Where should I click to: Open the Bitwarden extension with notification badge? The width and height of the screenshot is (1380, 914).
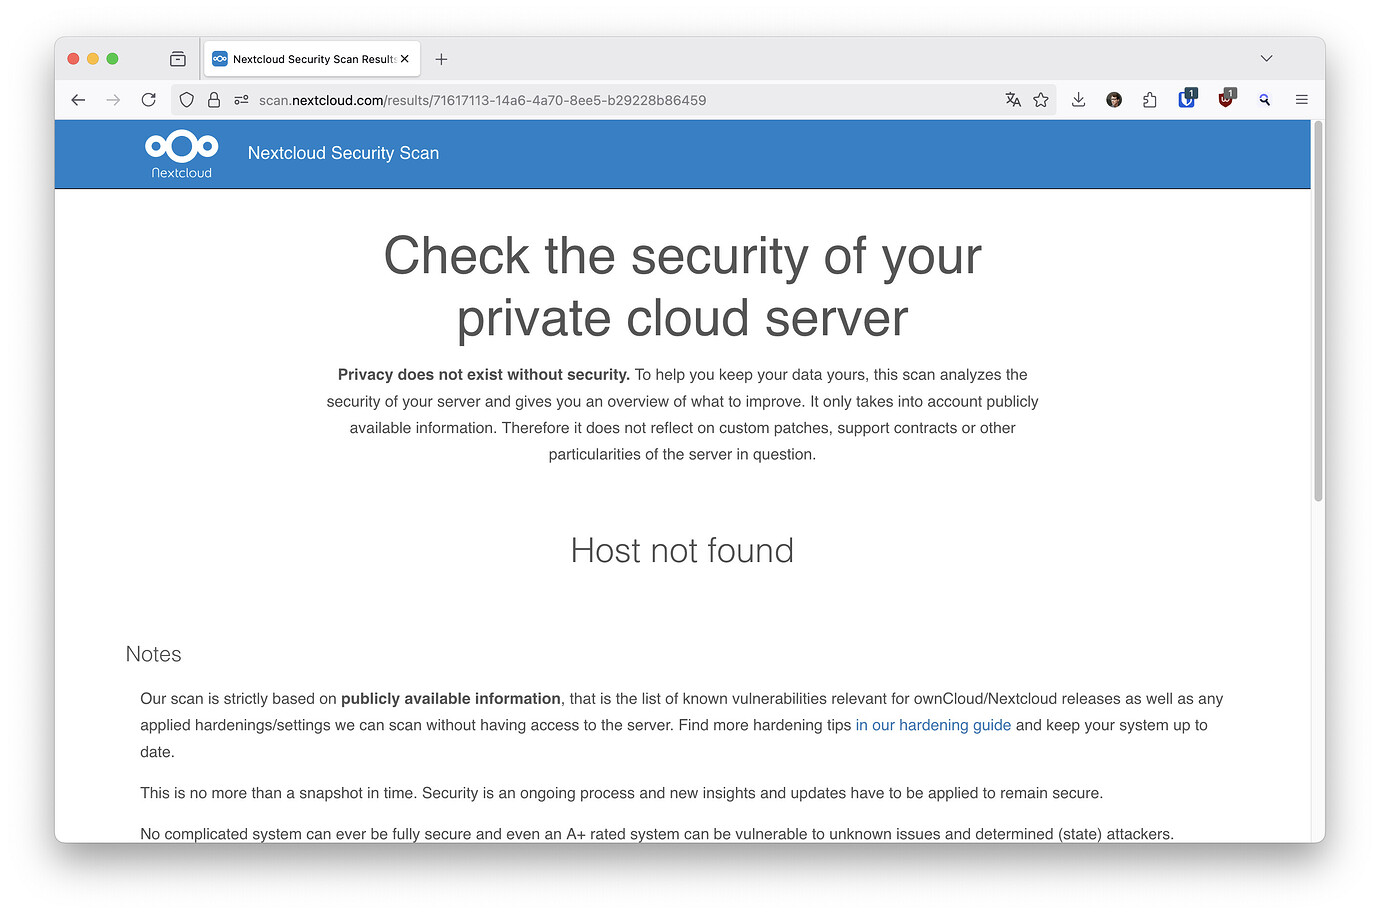pos(1186,99)
